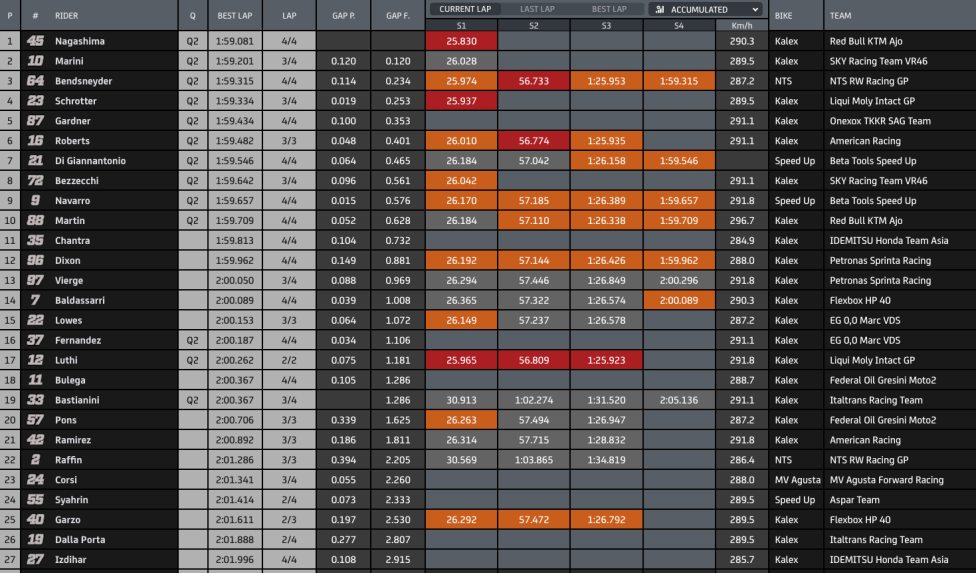Select the S4 sector column header

[x=679, y=26]
